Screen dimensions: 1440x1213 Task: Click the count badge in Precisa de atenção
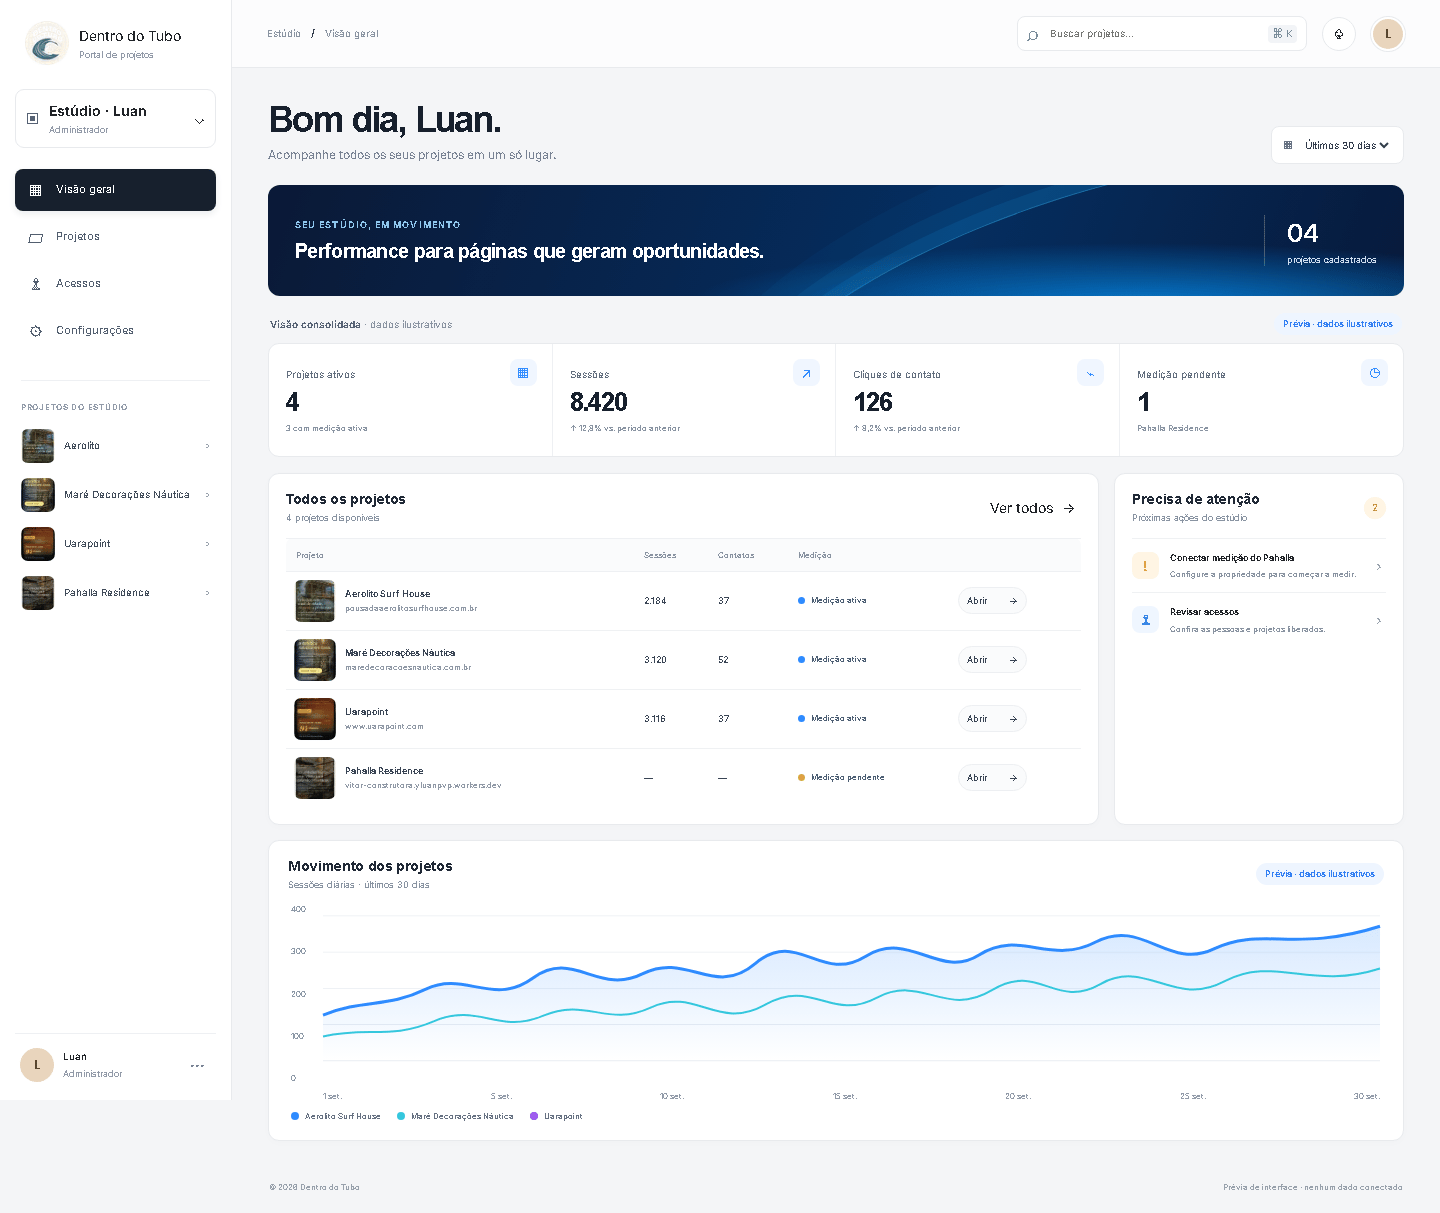(x=1375, y=508)
